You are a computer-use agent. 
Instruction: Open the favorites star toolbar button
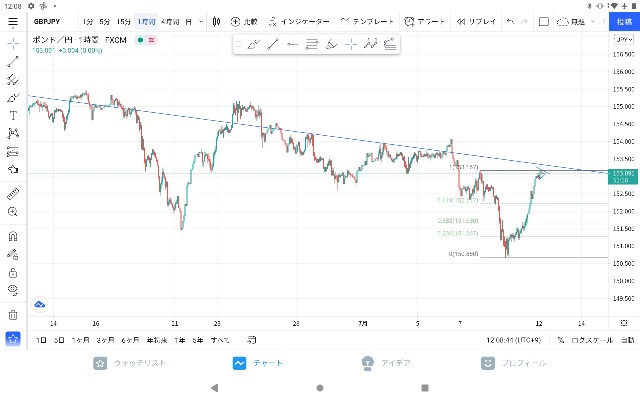(13, 339)
